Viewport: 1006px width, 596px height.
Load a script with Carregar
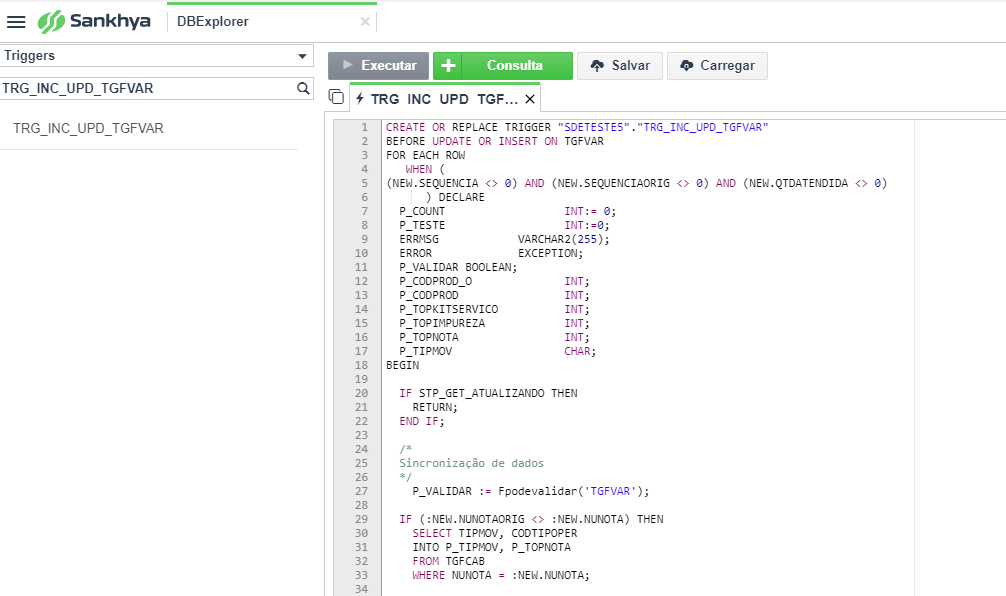click(717, 65)
